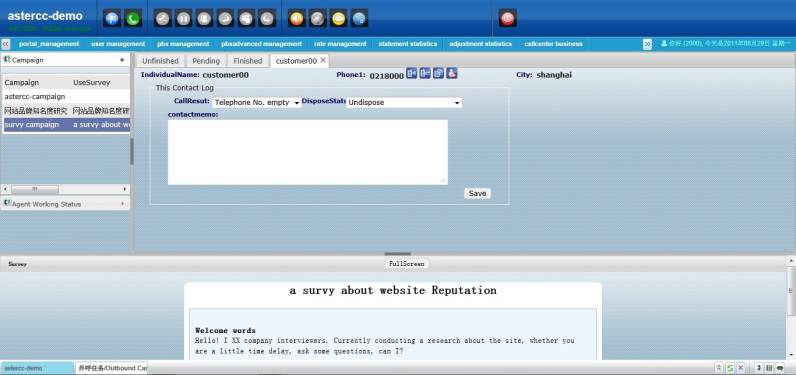Open pbxadvanced management menu
Screen dimensions: 796x375
[x=262, y=44]
